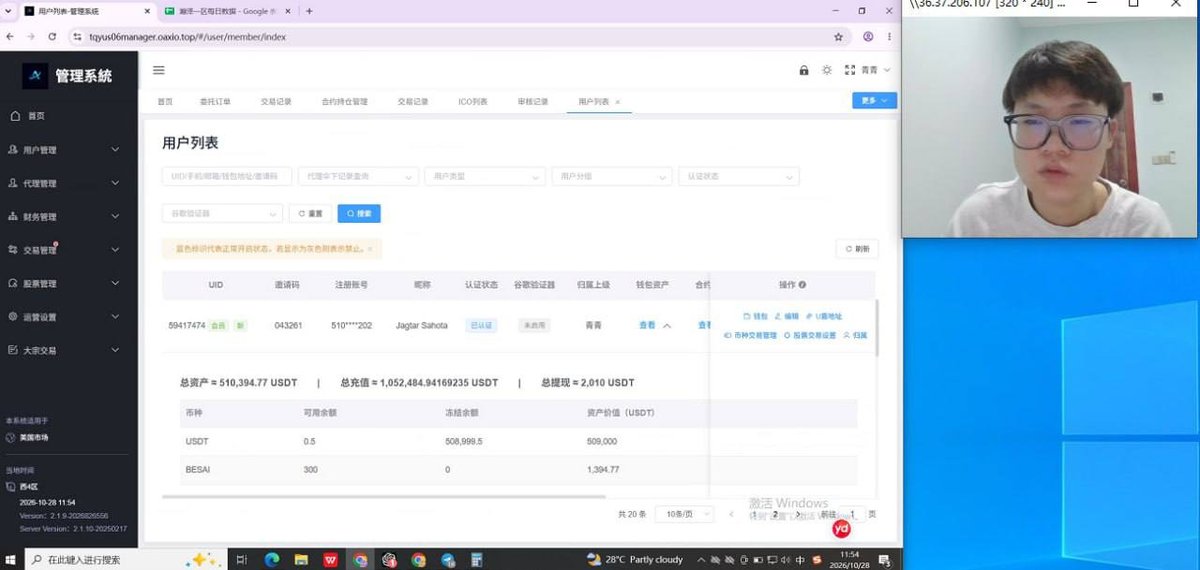Click the BESAI currency row label
The image size is (1200, 570).
click(197, 469)
